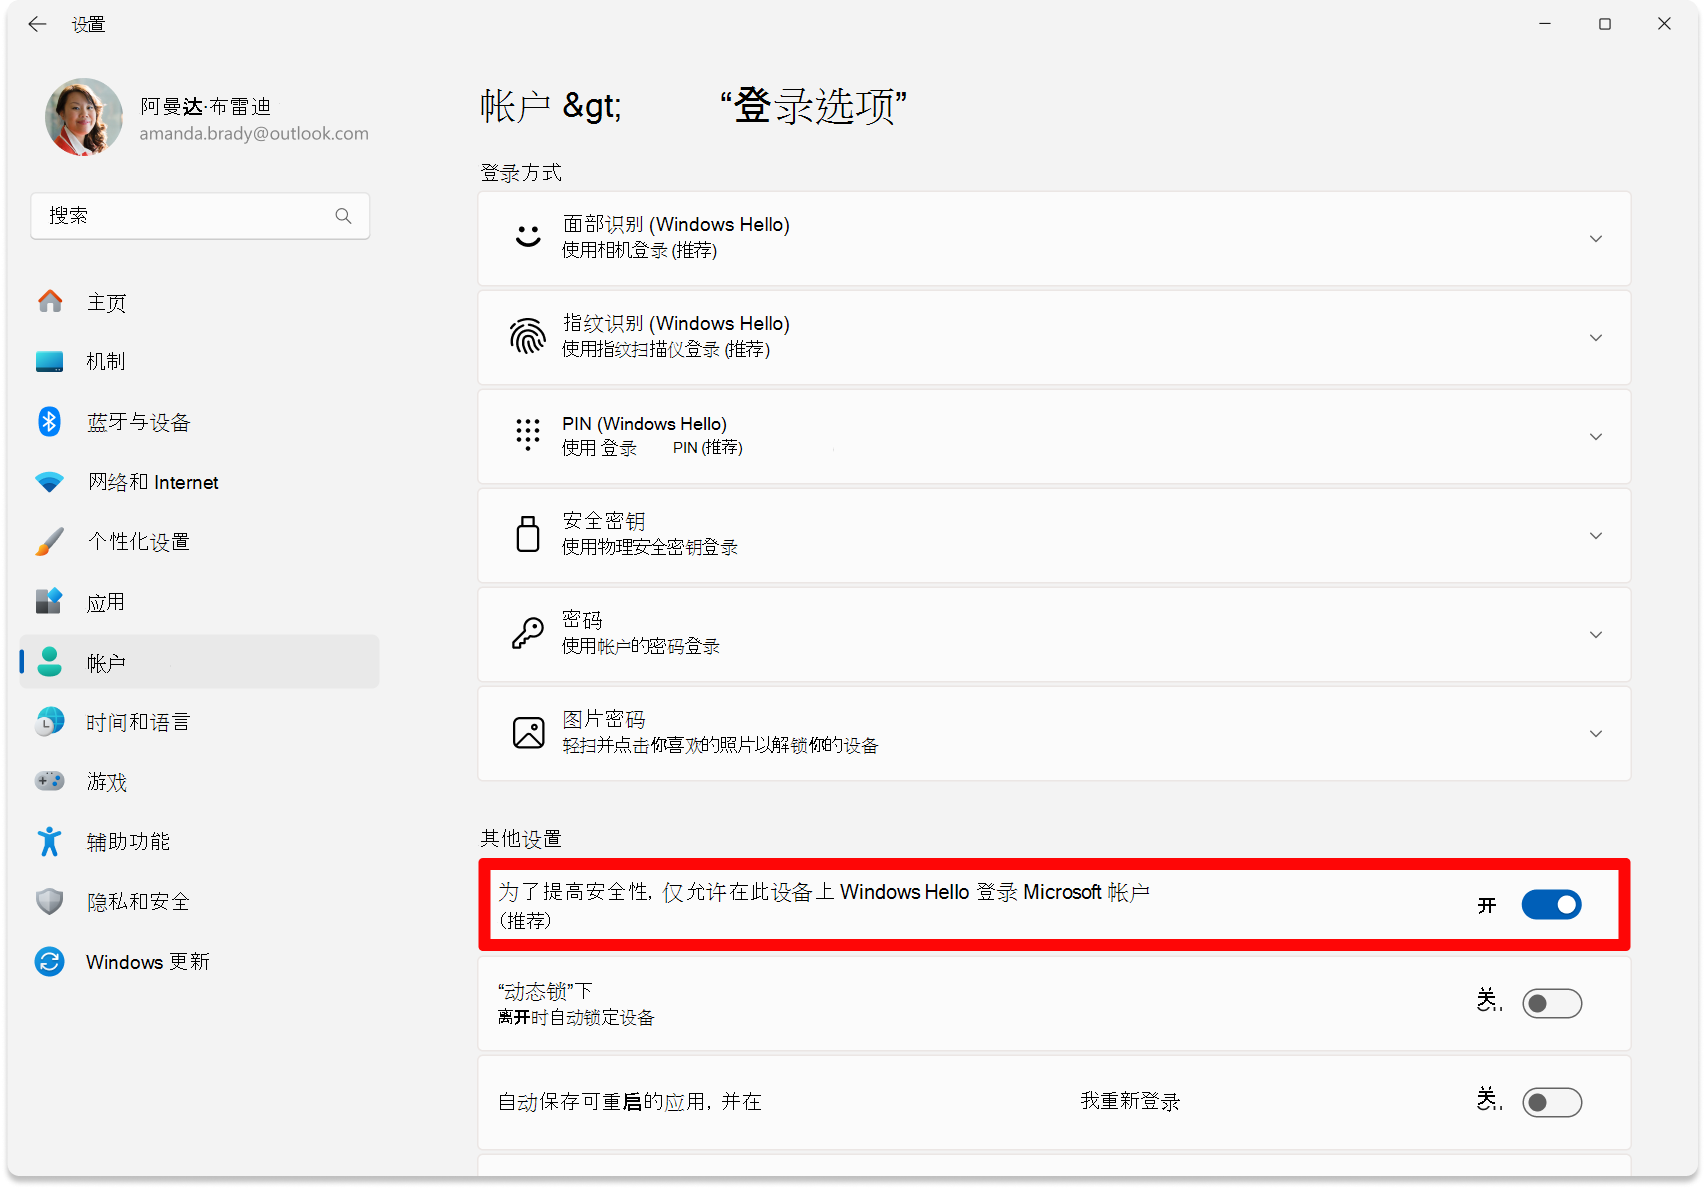Click the Wi-Fi icon beside 网络和 Internet
This screenshot has width=1704, height=1188.
49,482
